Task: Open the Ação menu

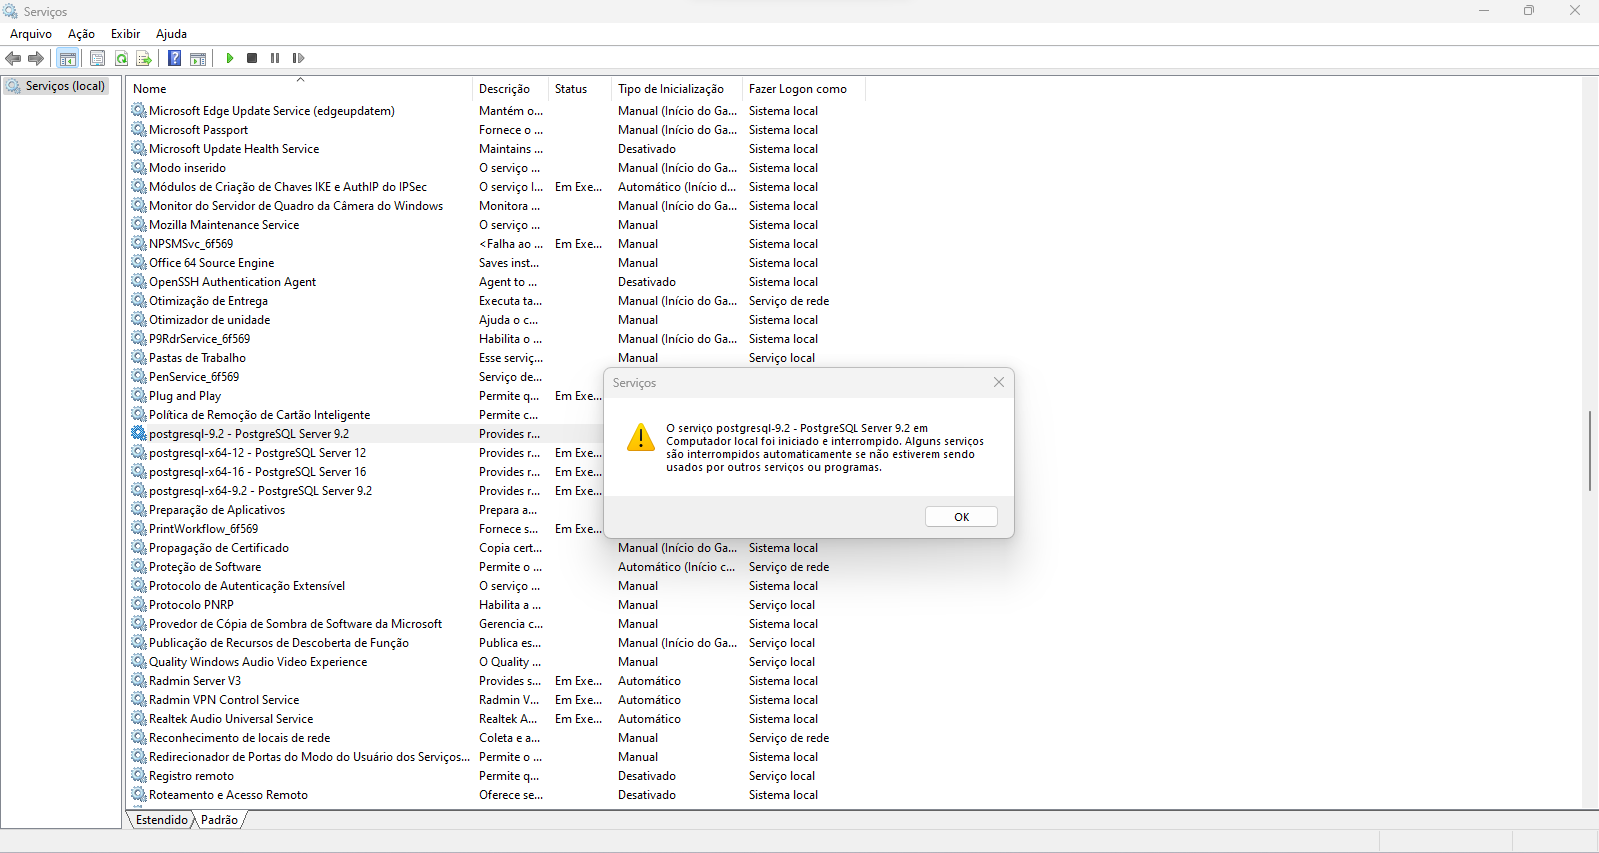Action: [81, 34]
